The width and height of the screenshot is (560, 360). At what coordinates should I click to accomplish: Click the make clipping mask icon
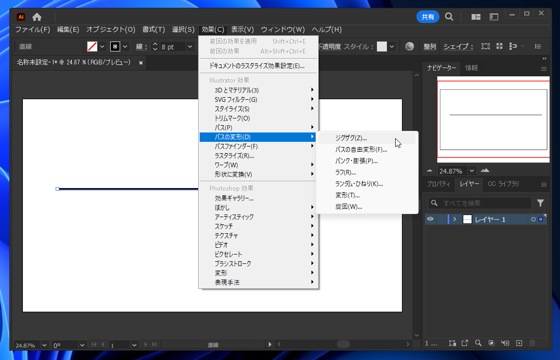491,343
